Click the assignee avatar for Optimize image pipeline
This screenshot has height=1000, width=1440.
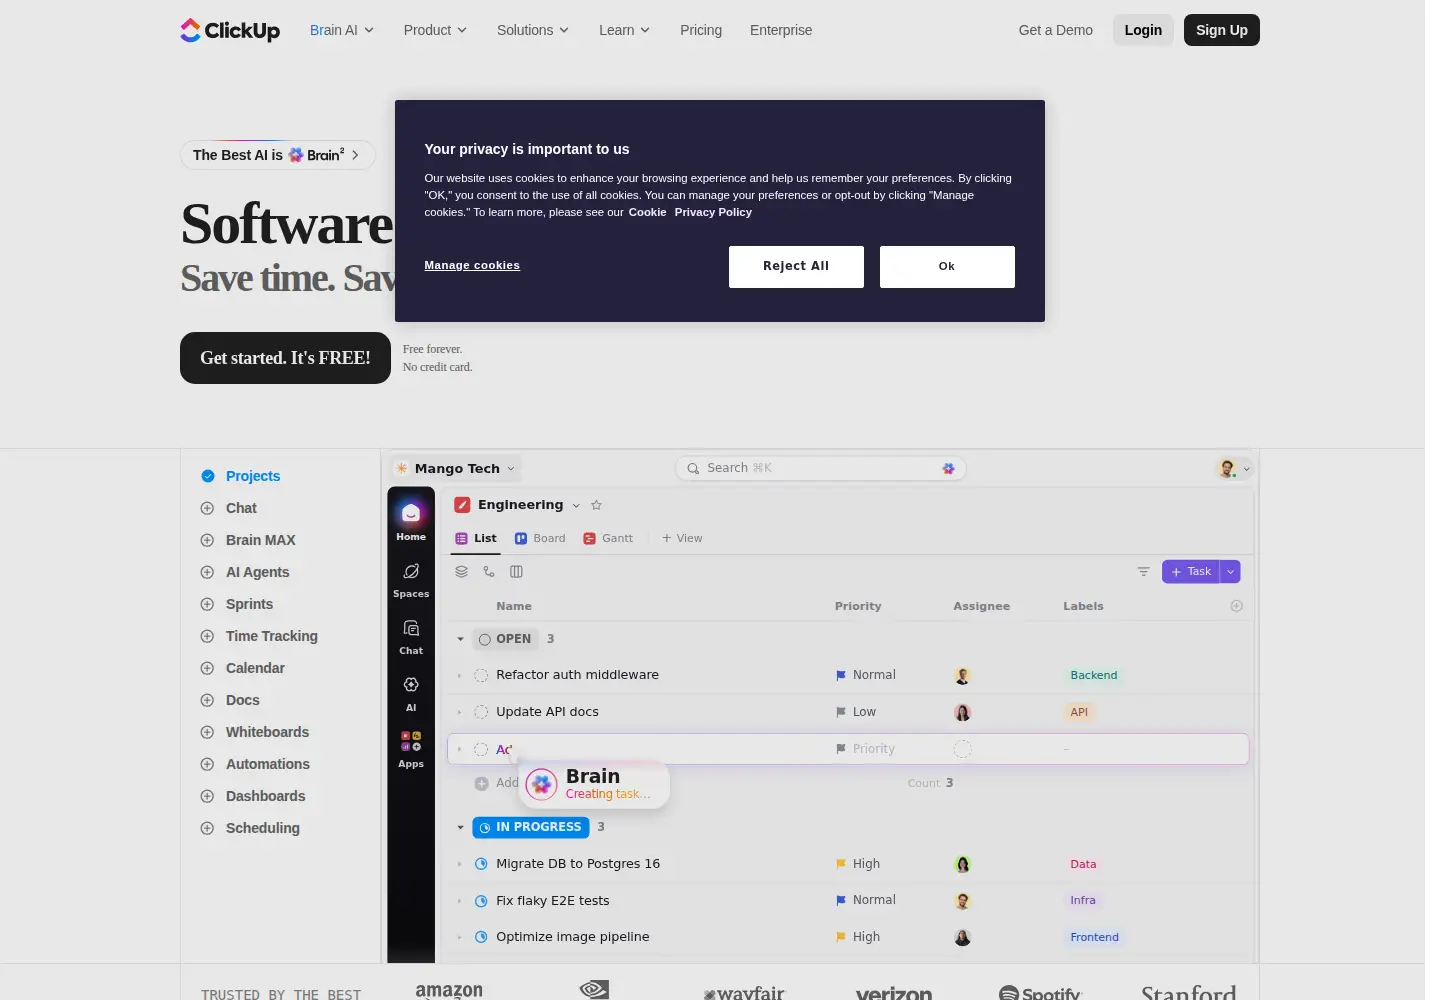(962, 938)
